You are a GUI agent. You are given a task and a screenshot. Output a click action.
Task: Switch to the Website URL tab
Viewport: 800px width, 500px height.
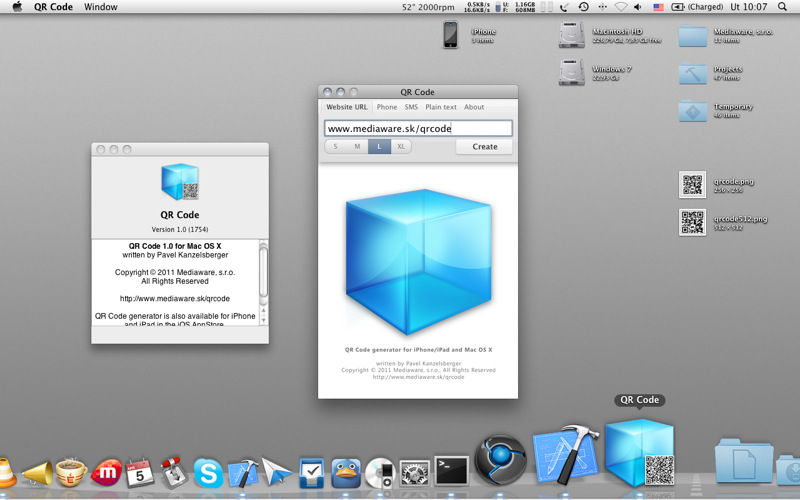coord(347,107)
